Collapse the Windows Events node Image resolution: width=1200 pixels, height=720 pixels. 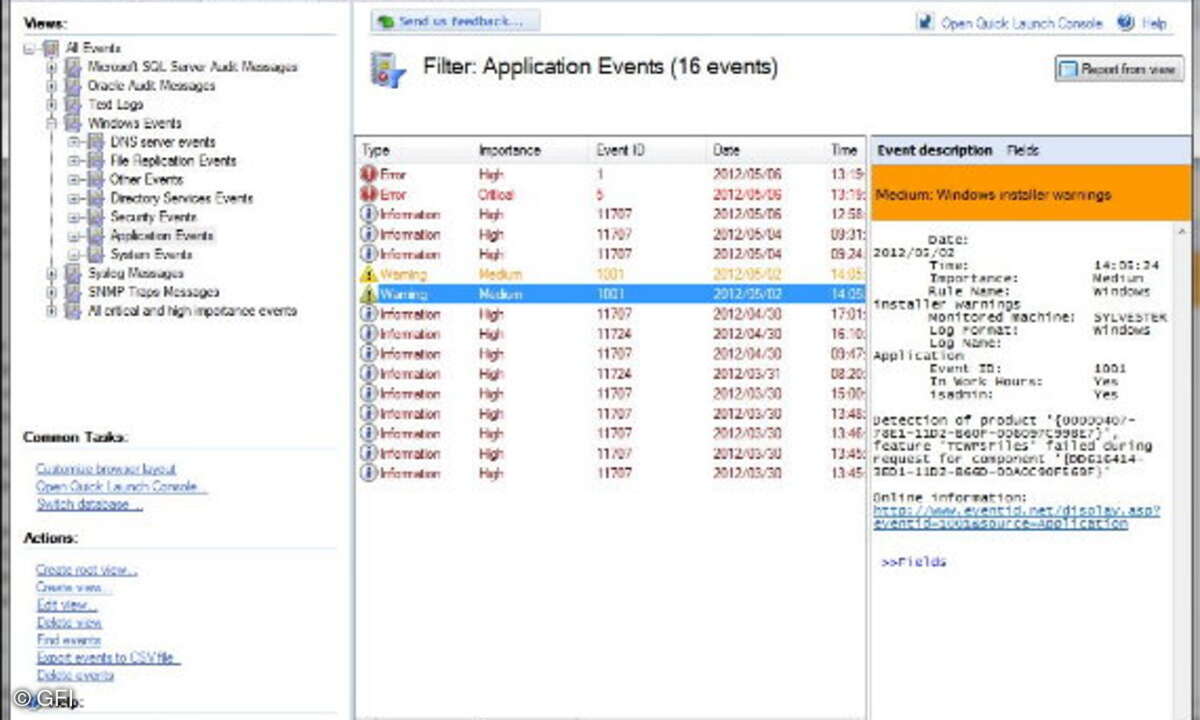pyautogui.click(x=52, y=123)
